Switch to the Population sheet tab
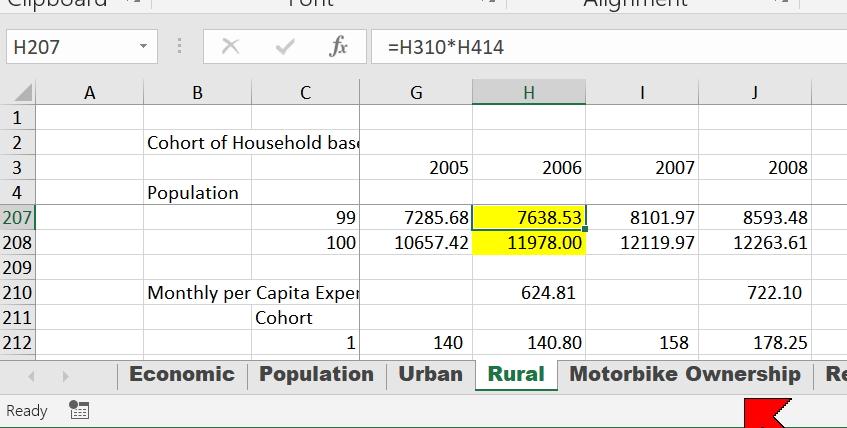 pyautogui.click(x=317, y=374)
